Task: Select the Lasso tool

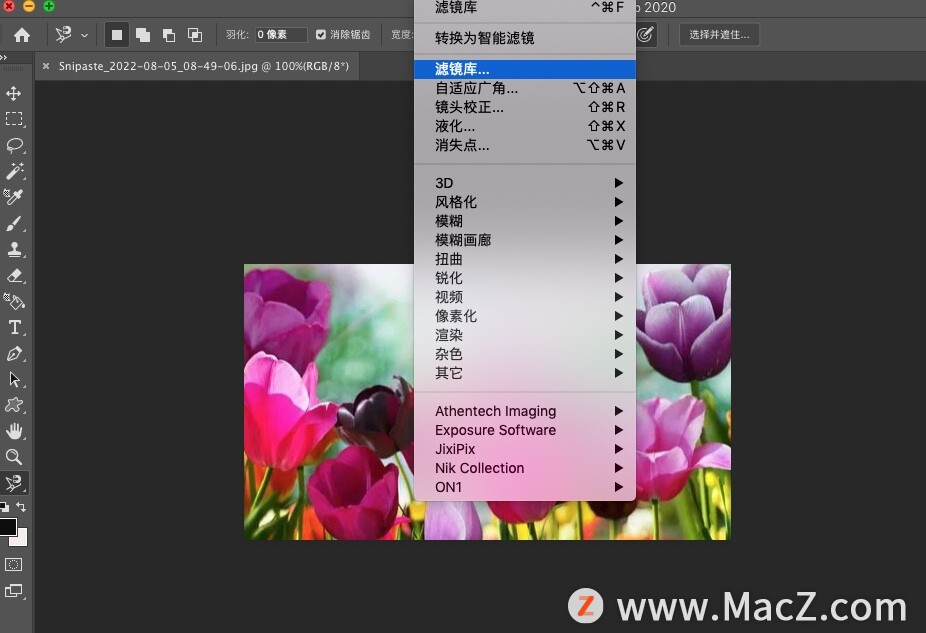Action: pyautogui.click(x=14, y=145)
